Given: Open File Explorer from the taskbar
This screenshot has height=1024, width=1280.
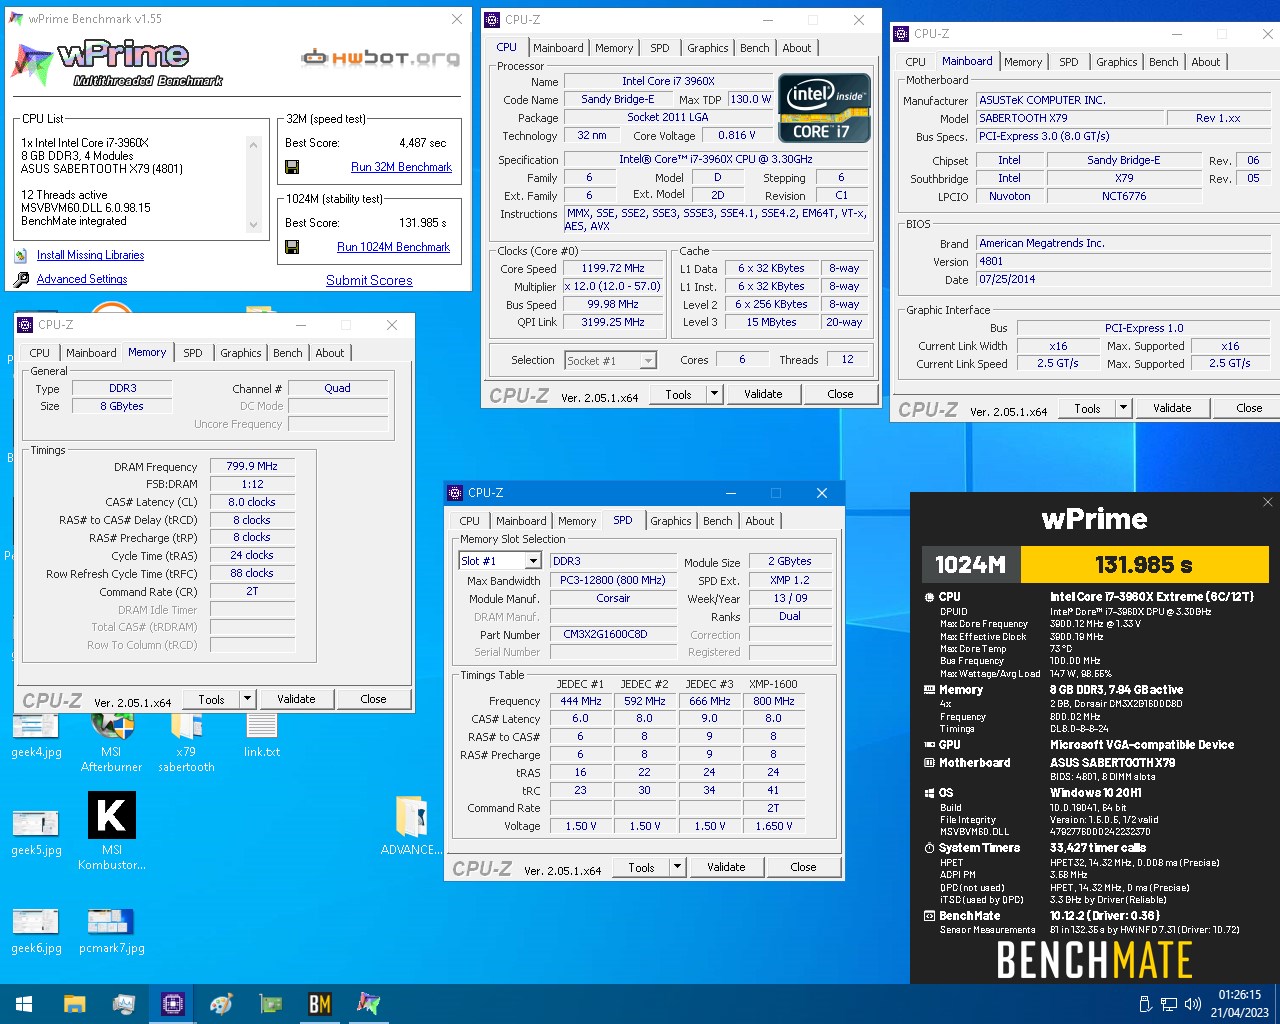Looking at the screenshot, I should tap(74, 1004).
